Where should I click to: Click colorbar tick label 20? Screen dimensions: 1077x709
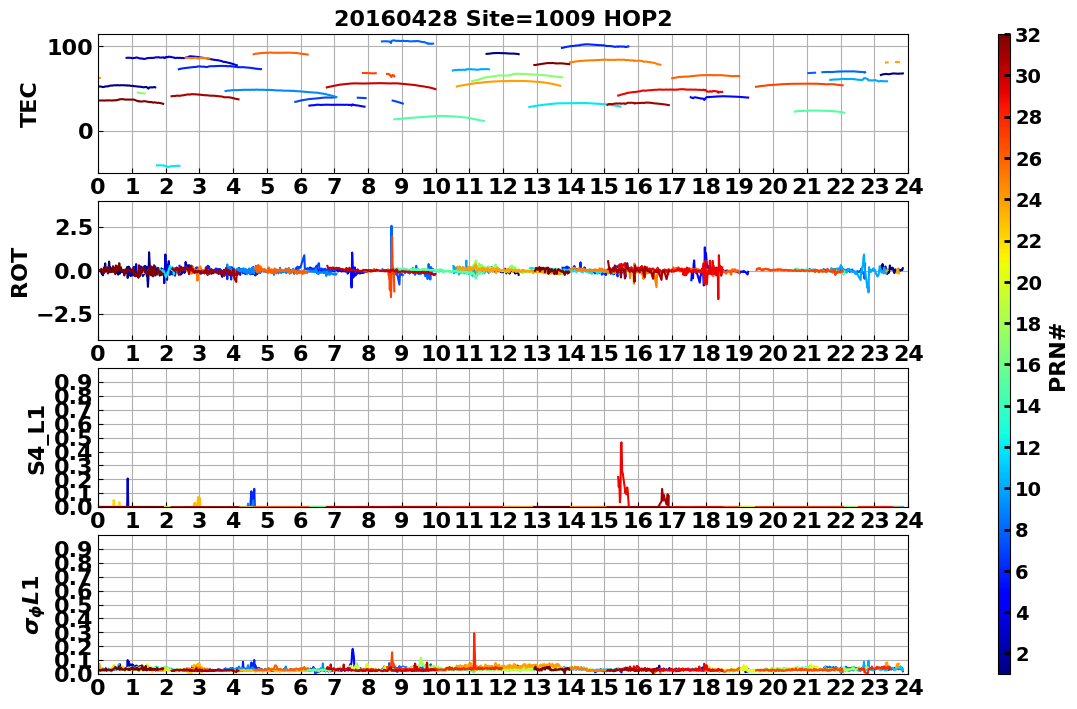[x=1028, y=282]
